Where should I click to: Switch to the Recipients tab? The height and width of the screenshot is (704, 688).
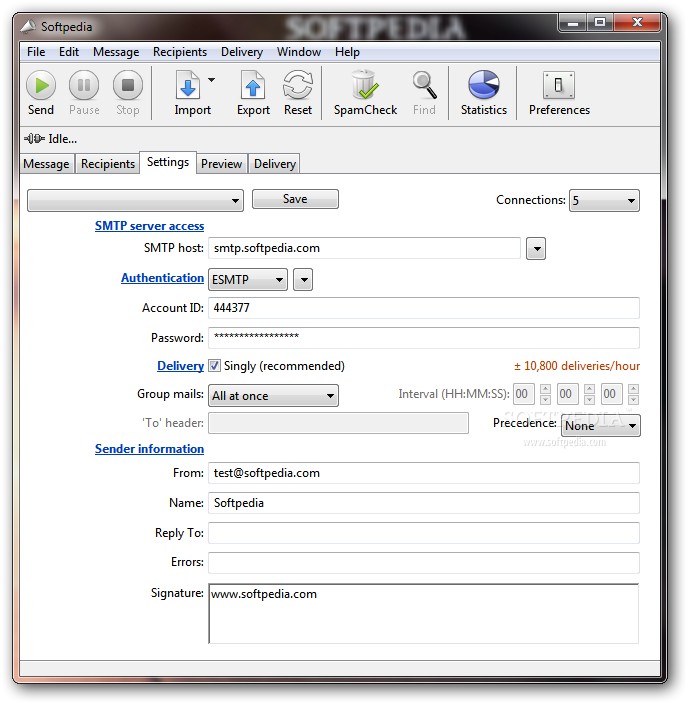[x=108, y=164]
